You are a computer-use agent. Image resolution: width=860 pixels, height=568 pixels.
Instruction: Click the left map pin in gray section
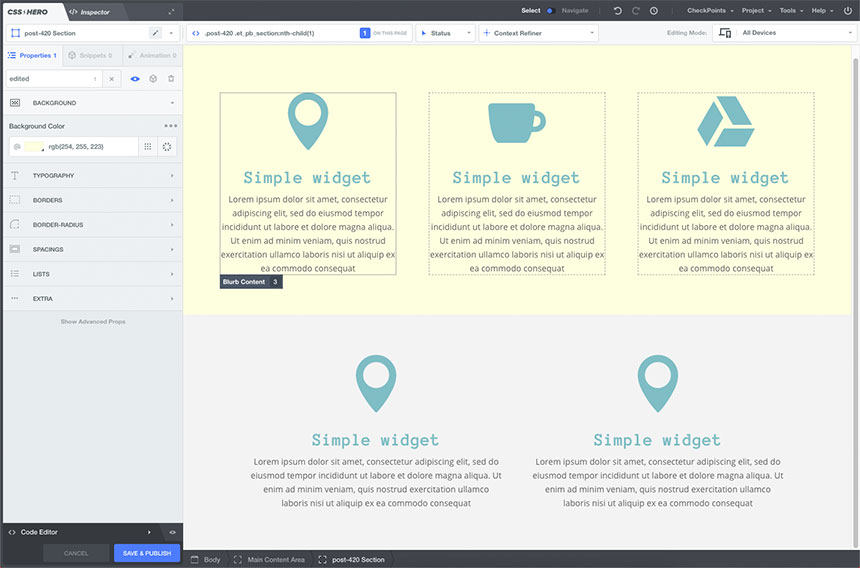pos(376,383)
